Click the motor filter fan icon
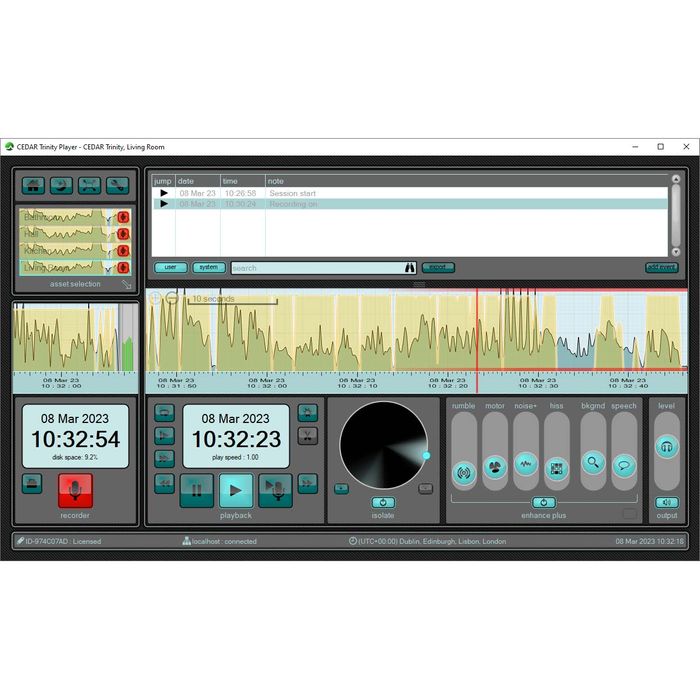Image resolution: width=700 pixels, height=700 pixels. (x=495, y=467)
